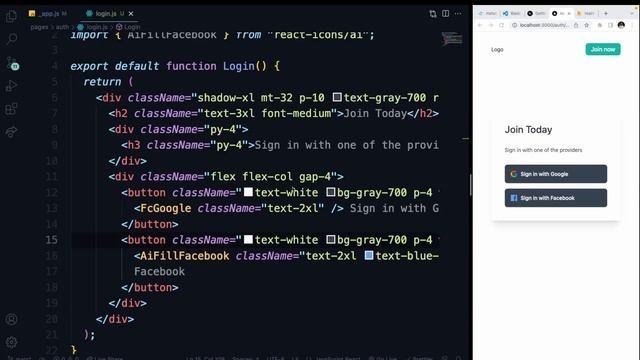Image resolution: width=640 pixels, height=360 pixels.
Task: Open bg-gray-700 color swatch on line 15
Action: (331, 239)
